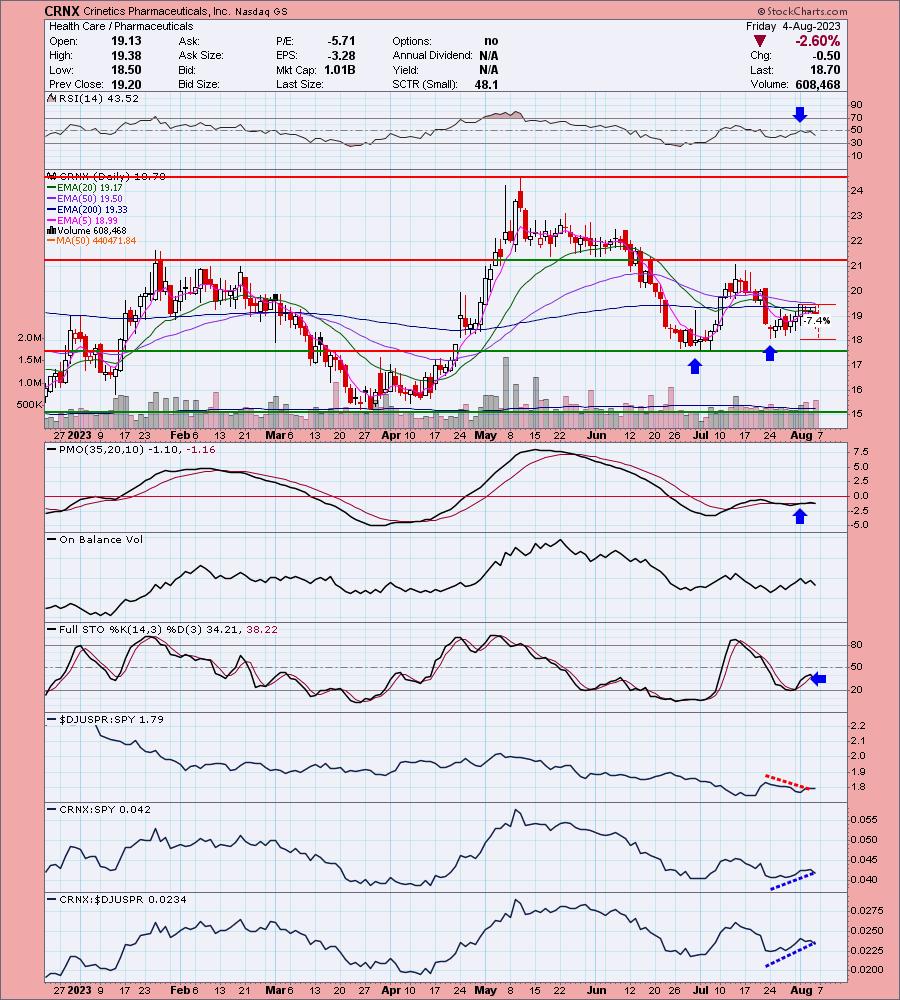
Task: Select the Open price value 19.13
Action: [x=126, y=41]
